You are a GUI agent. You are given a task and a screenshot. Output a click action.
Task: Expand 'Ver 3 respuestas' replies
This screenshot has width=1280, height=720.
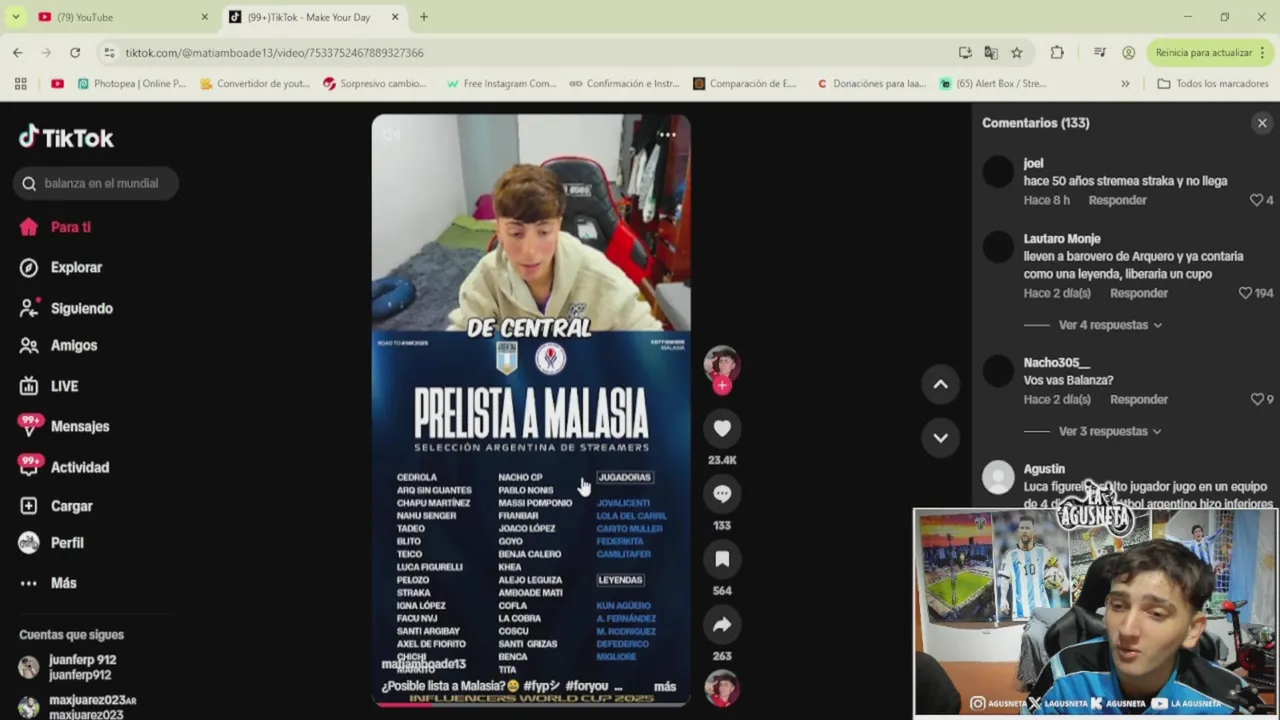tap(1110, 431)
